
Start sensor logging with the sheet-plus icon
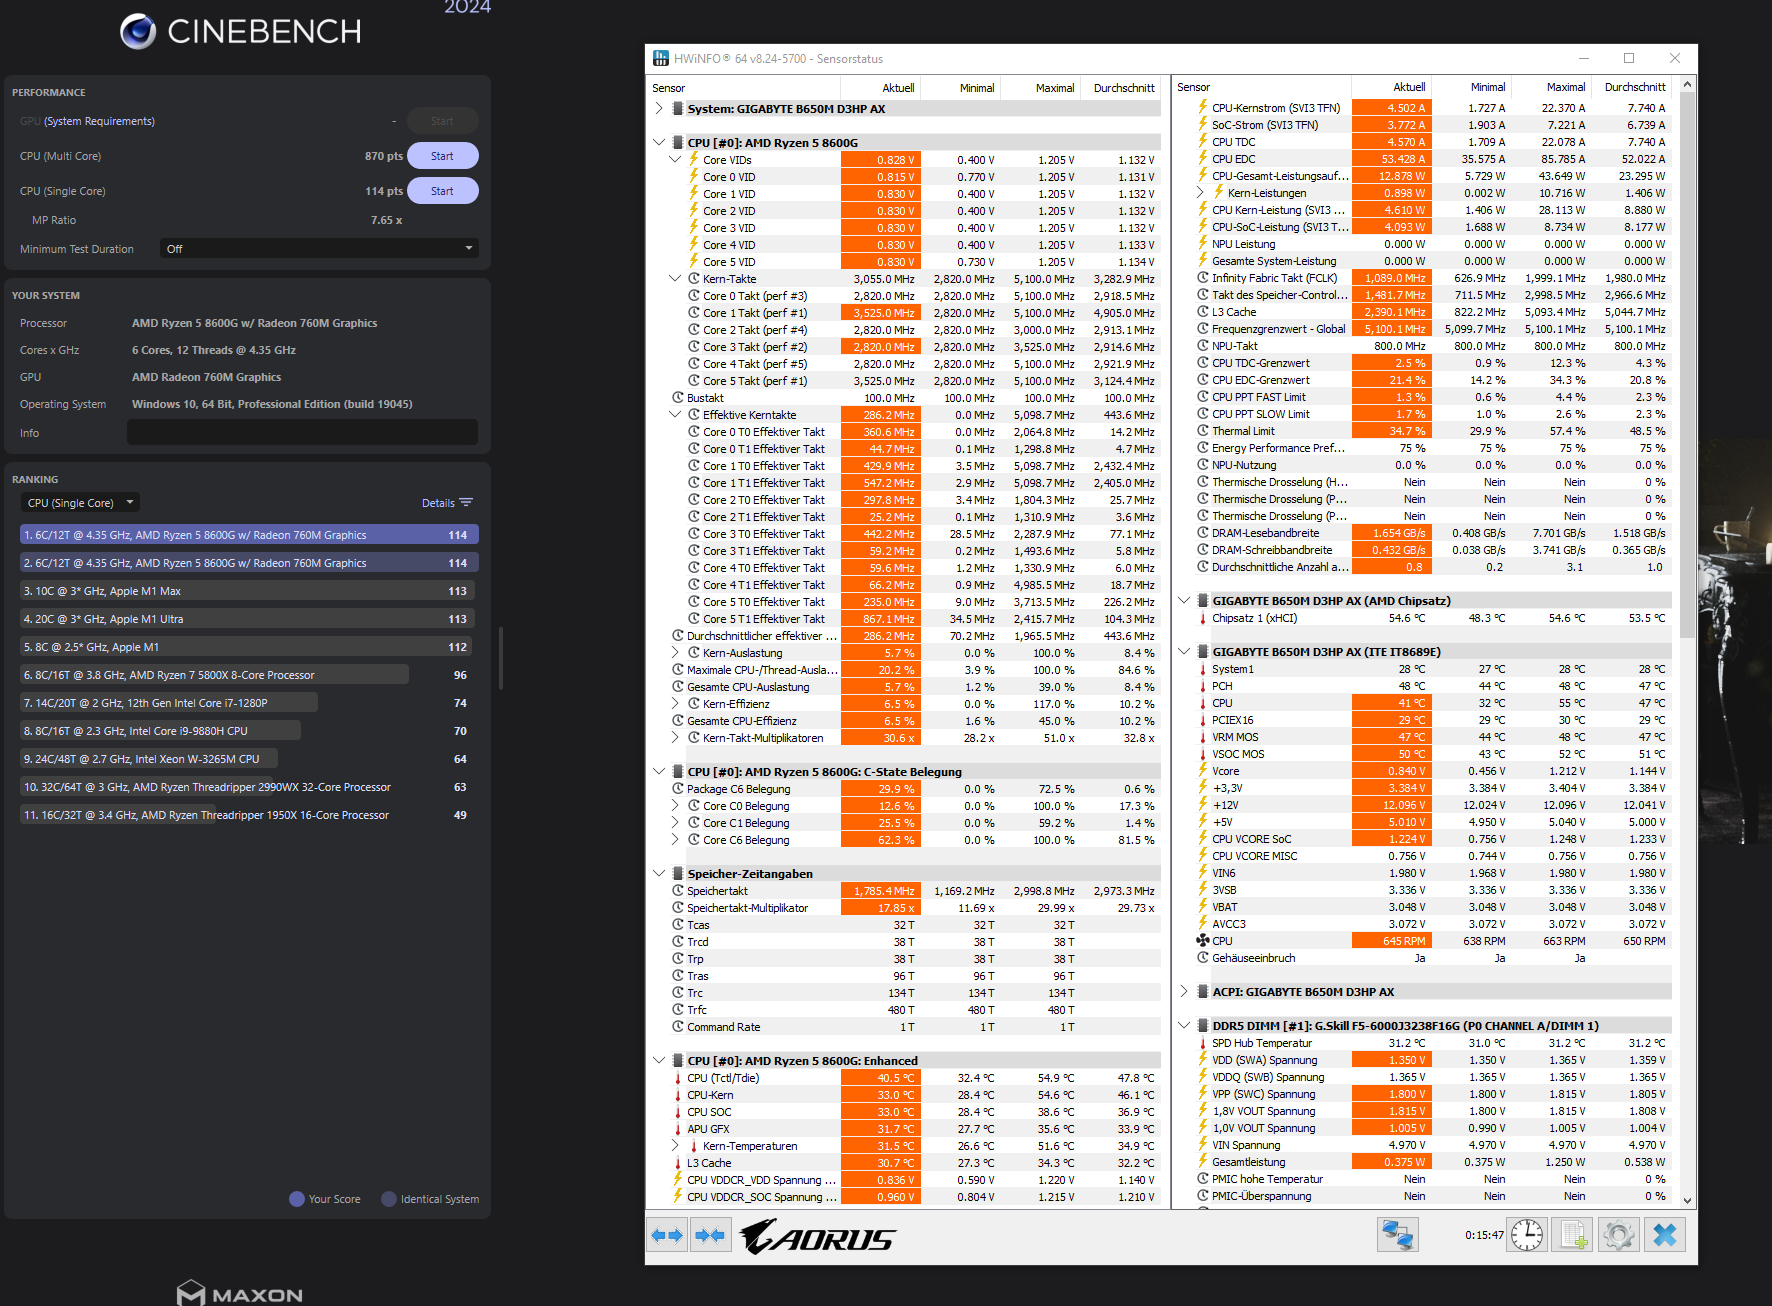[x=1573, y=1235]
